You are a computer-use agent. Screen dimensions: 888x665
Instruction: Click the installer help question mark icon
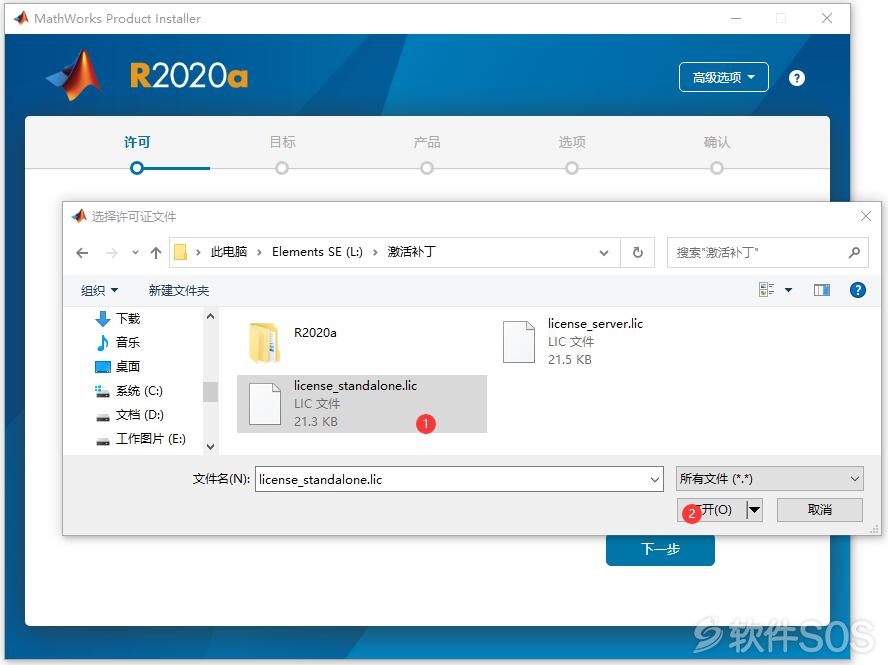click(796, 78)
